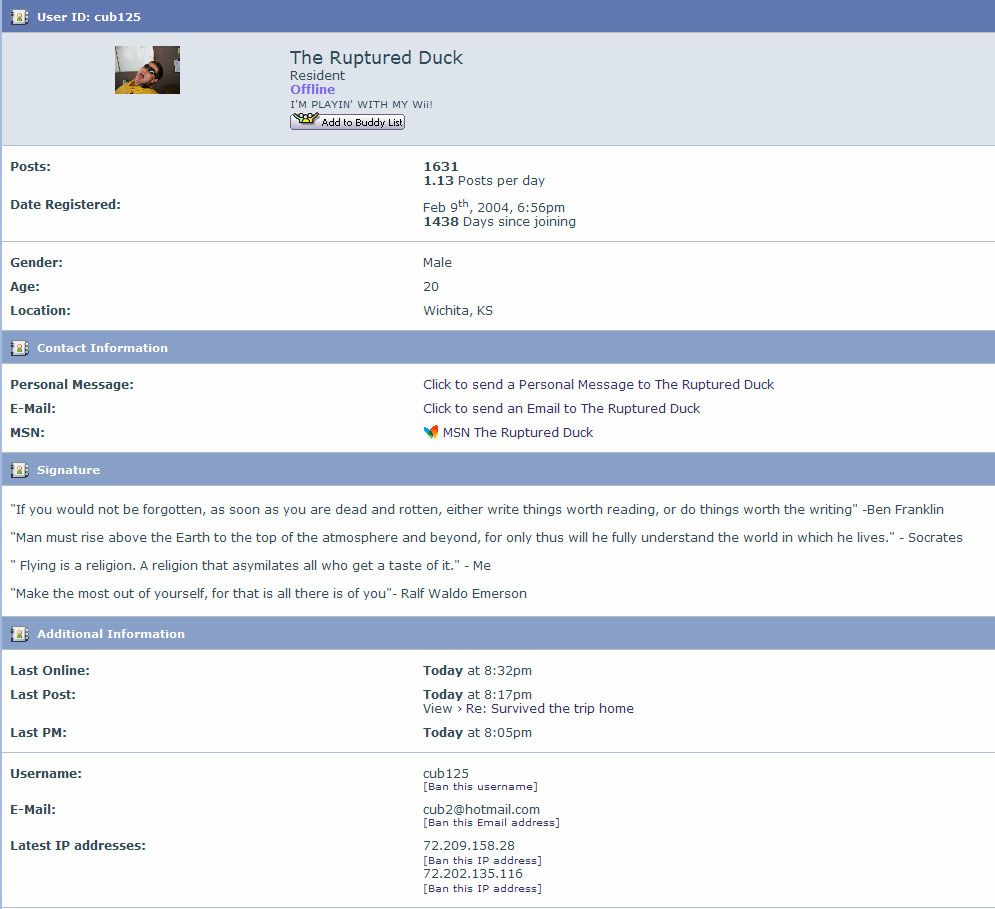Ban IP address 72.202.135.116
This screenshot has width=995, height=909.
click(482, 889)
